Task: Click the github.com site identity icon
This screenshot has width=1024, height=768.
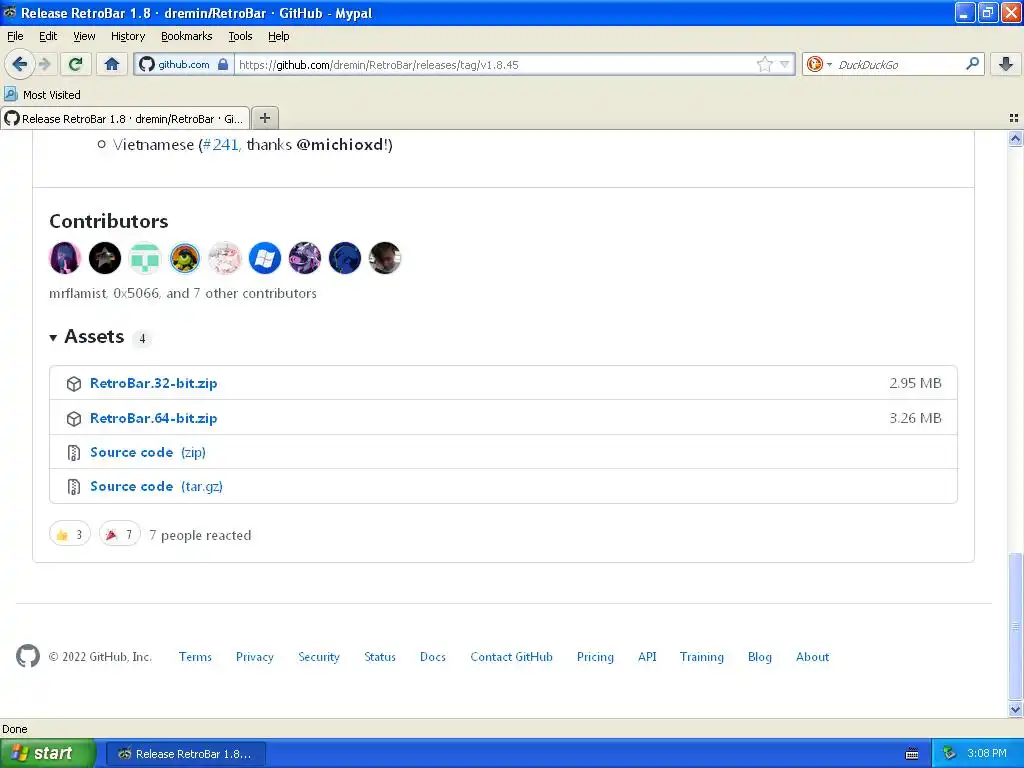Action: tap(184, 65)
